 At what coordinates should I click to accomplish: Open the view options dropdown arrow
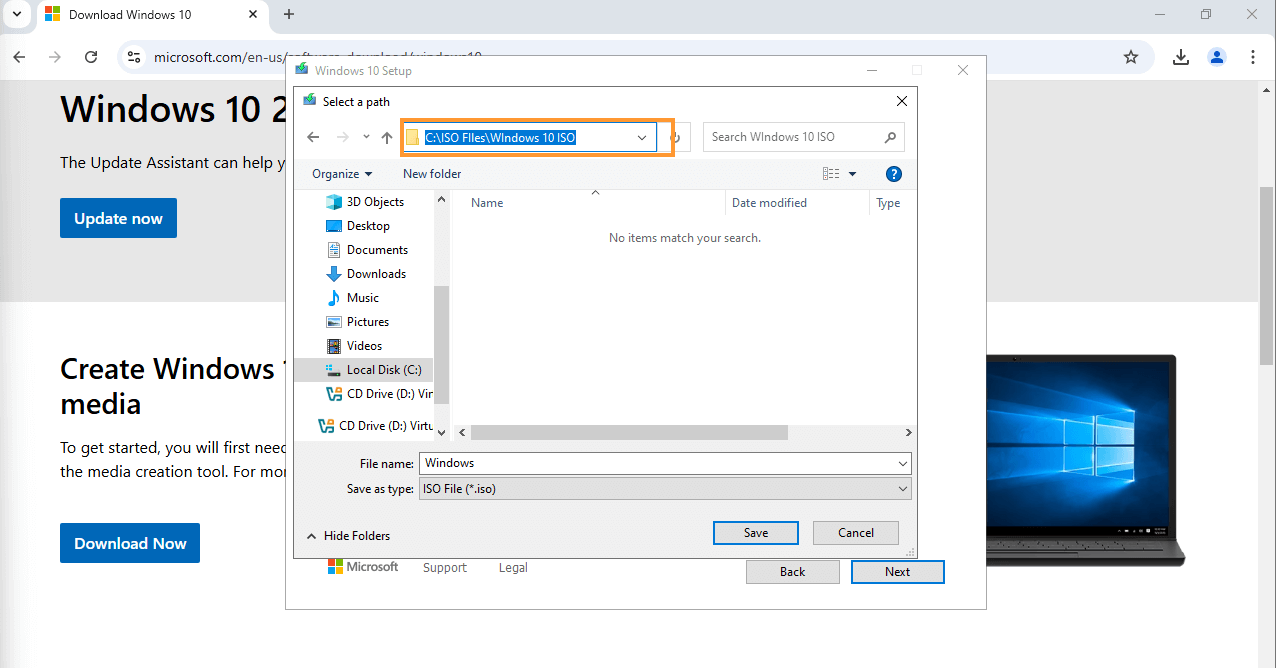(x=852, y=174)
